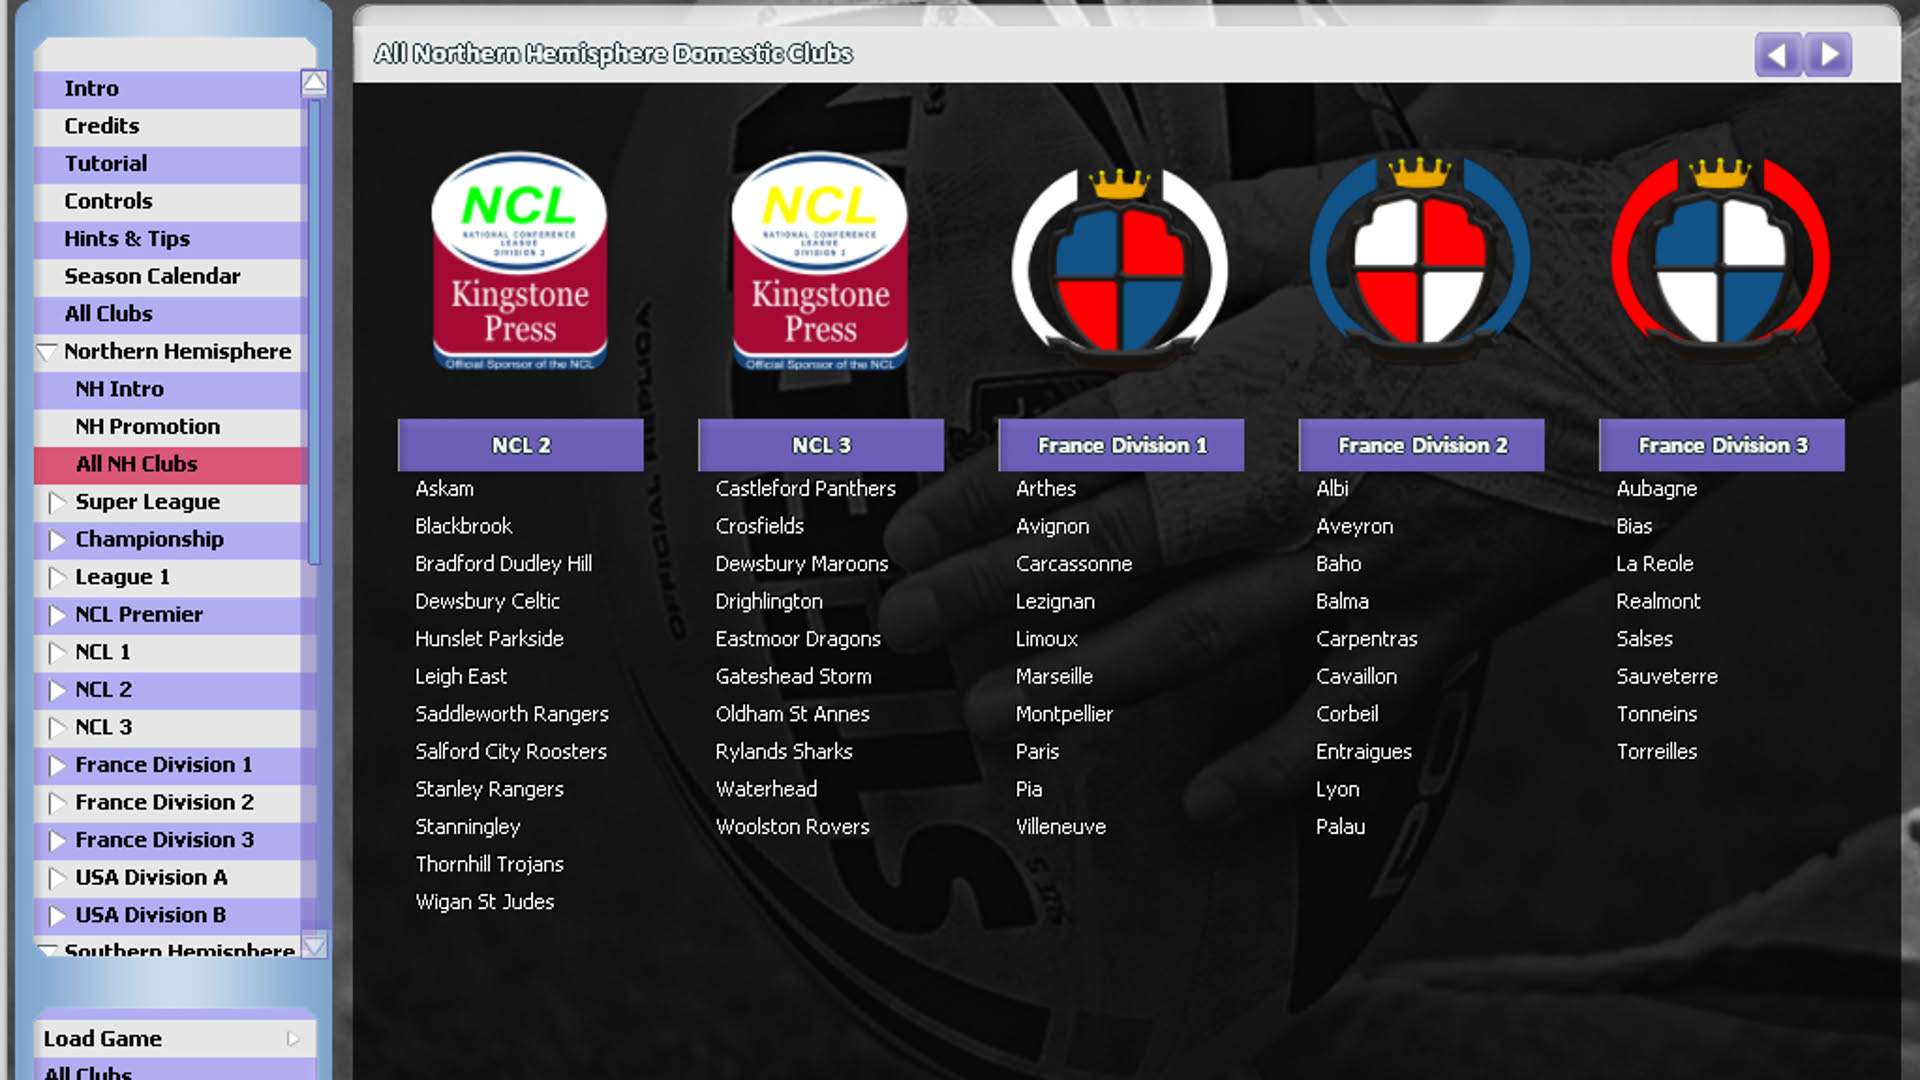Select the USA Division B item

[x=167, y=915]
